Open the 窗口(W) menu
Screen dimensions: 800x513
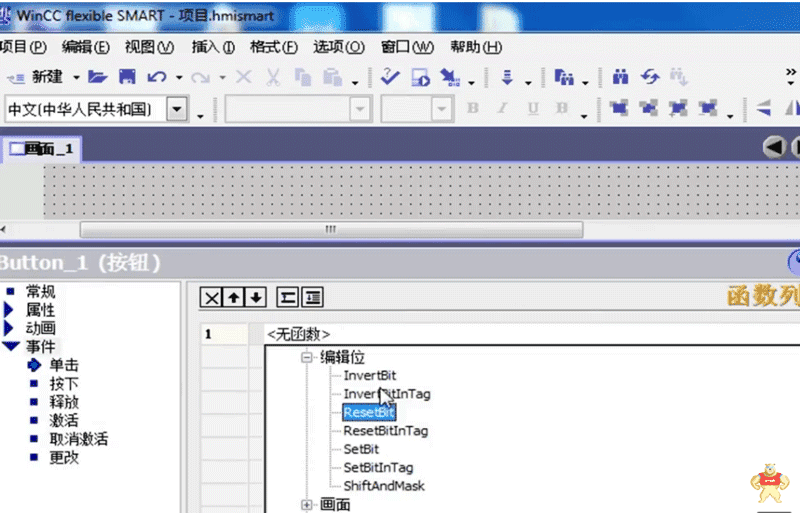tap(407, 47)
